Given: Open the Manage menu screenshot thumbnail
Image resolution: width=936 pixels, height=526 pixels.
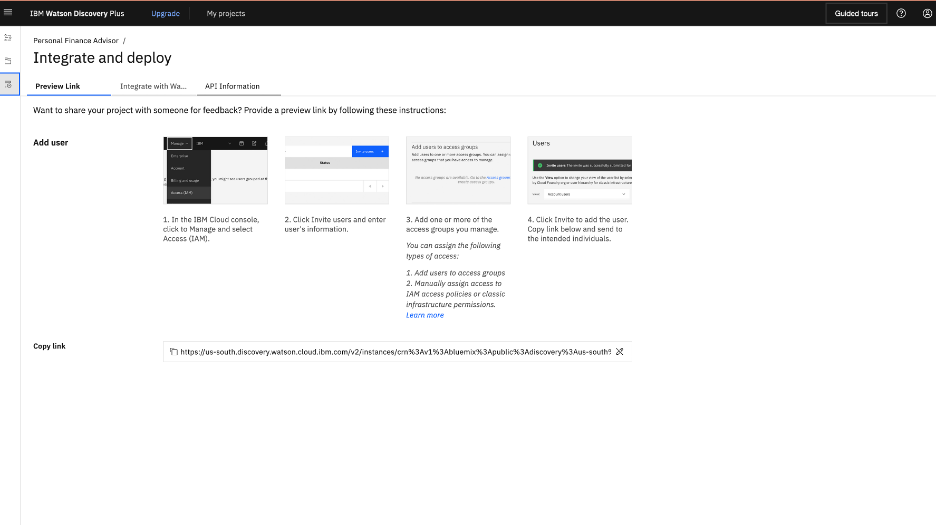Looking at the screenshot, I should (x=215, y=170).
